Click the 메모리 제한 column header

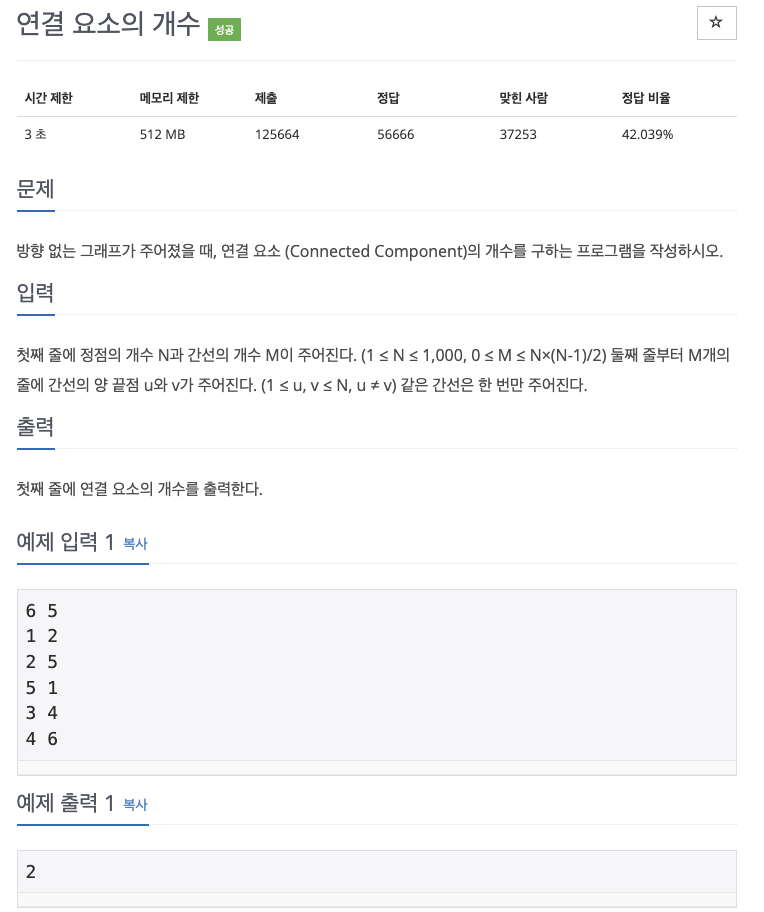[x=168, y=98]
